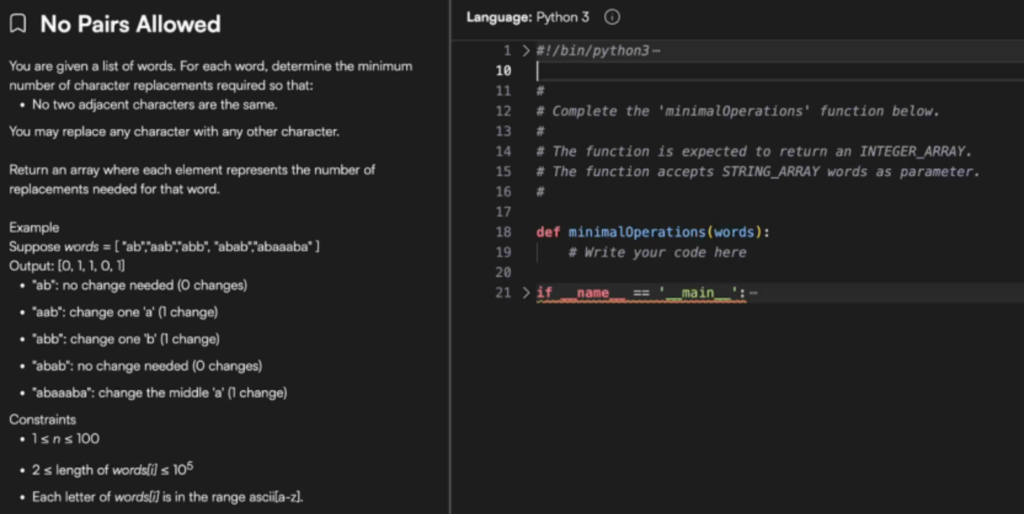Screen dimensions: 1024x514
Task: Click the 'Constraints' heading in problem description
Action: coord(43,419)
